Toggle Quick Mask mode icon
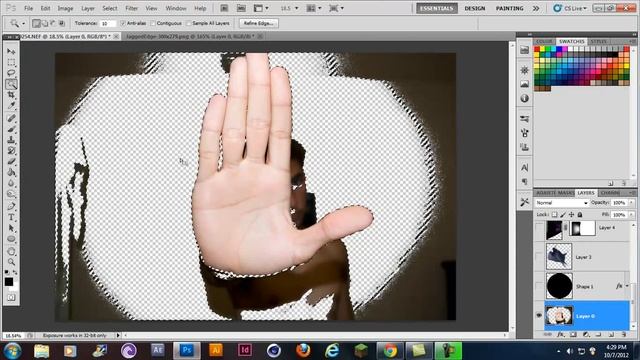 (11, 298)
